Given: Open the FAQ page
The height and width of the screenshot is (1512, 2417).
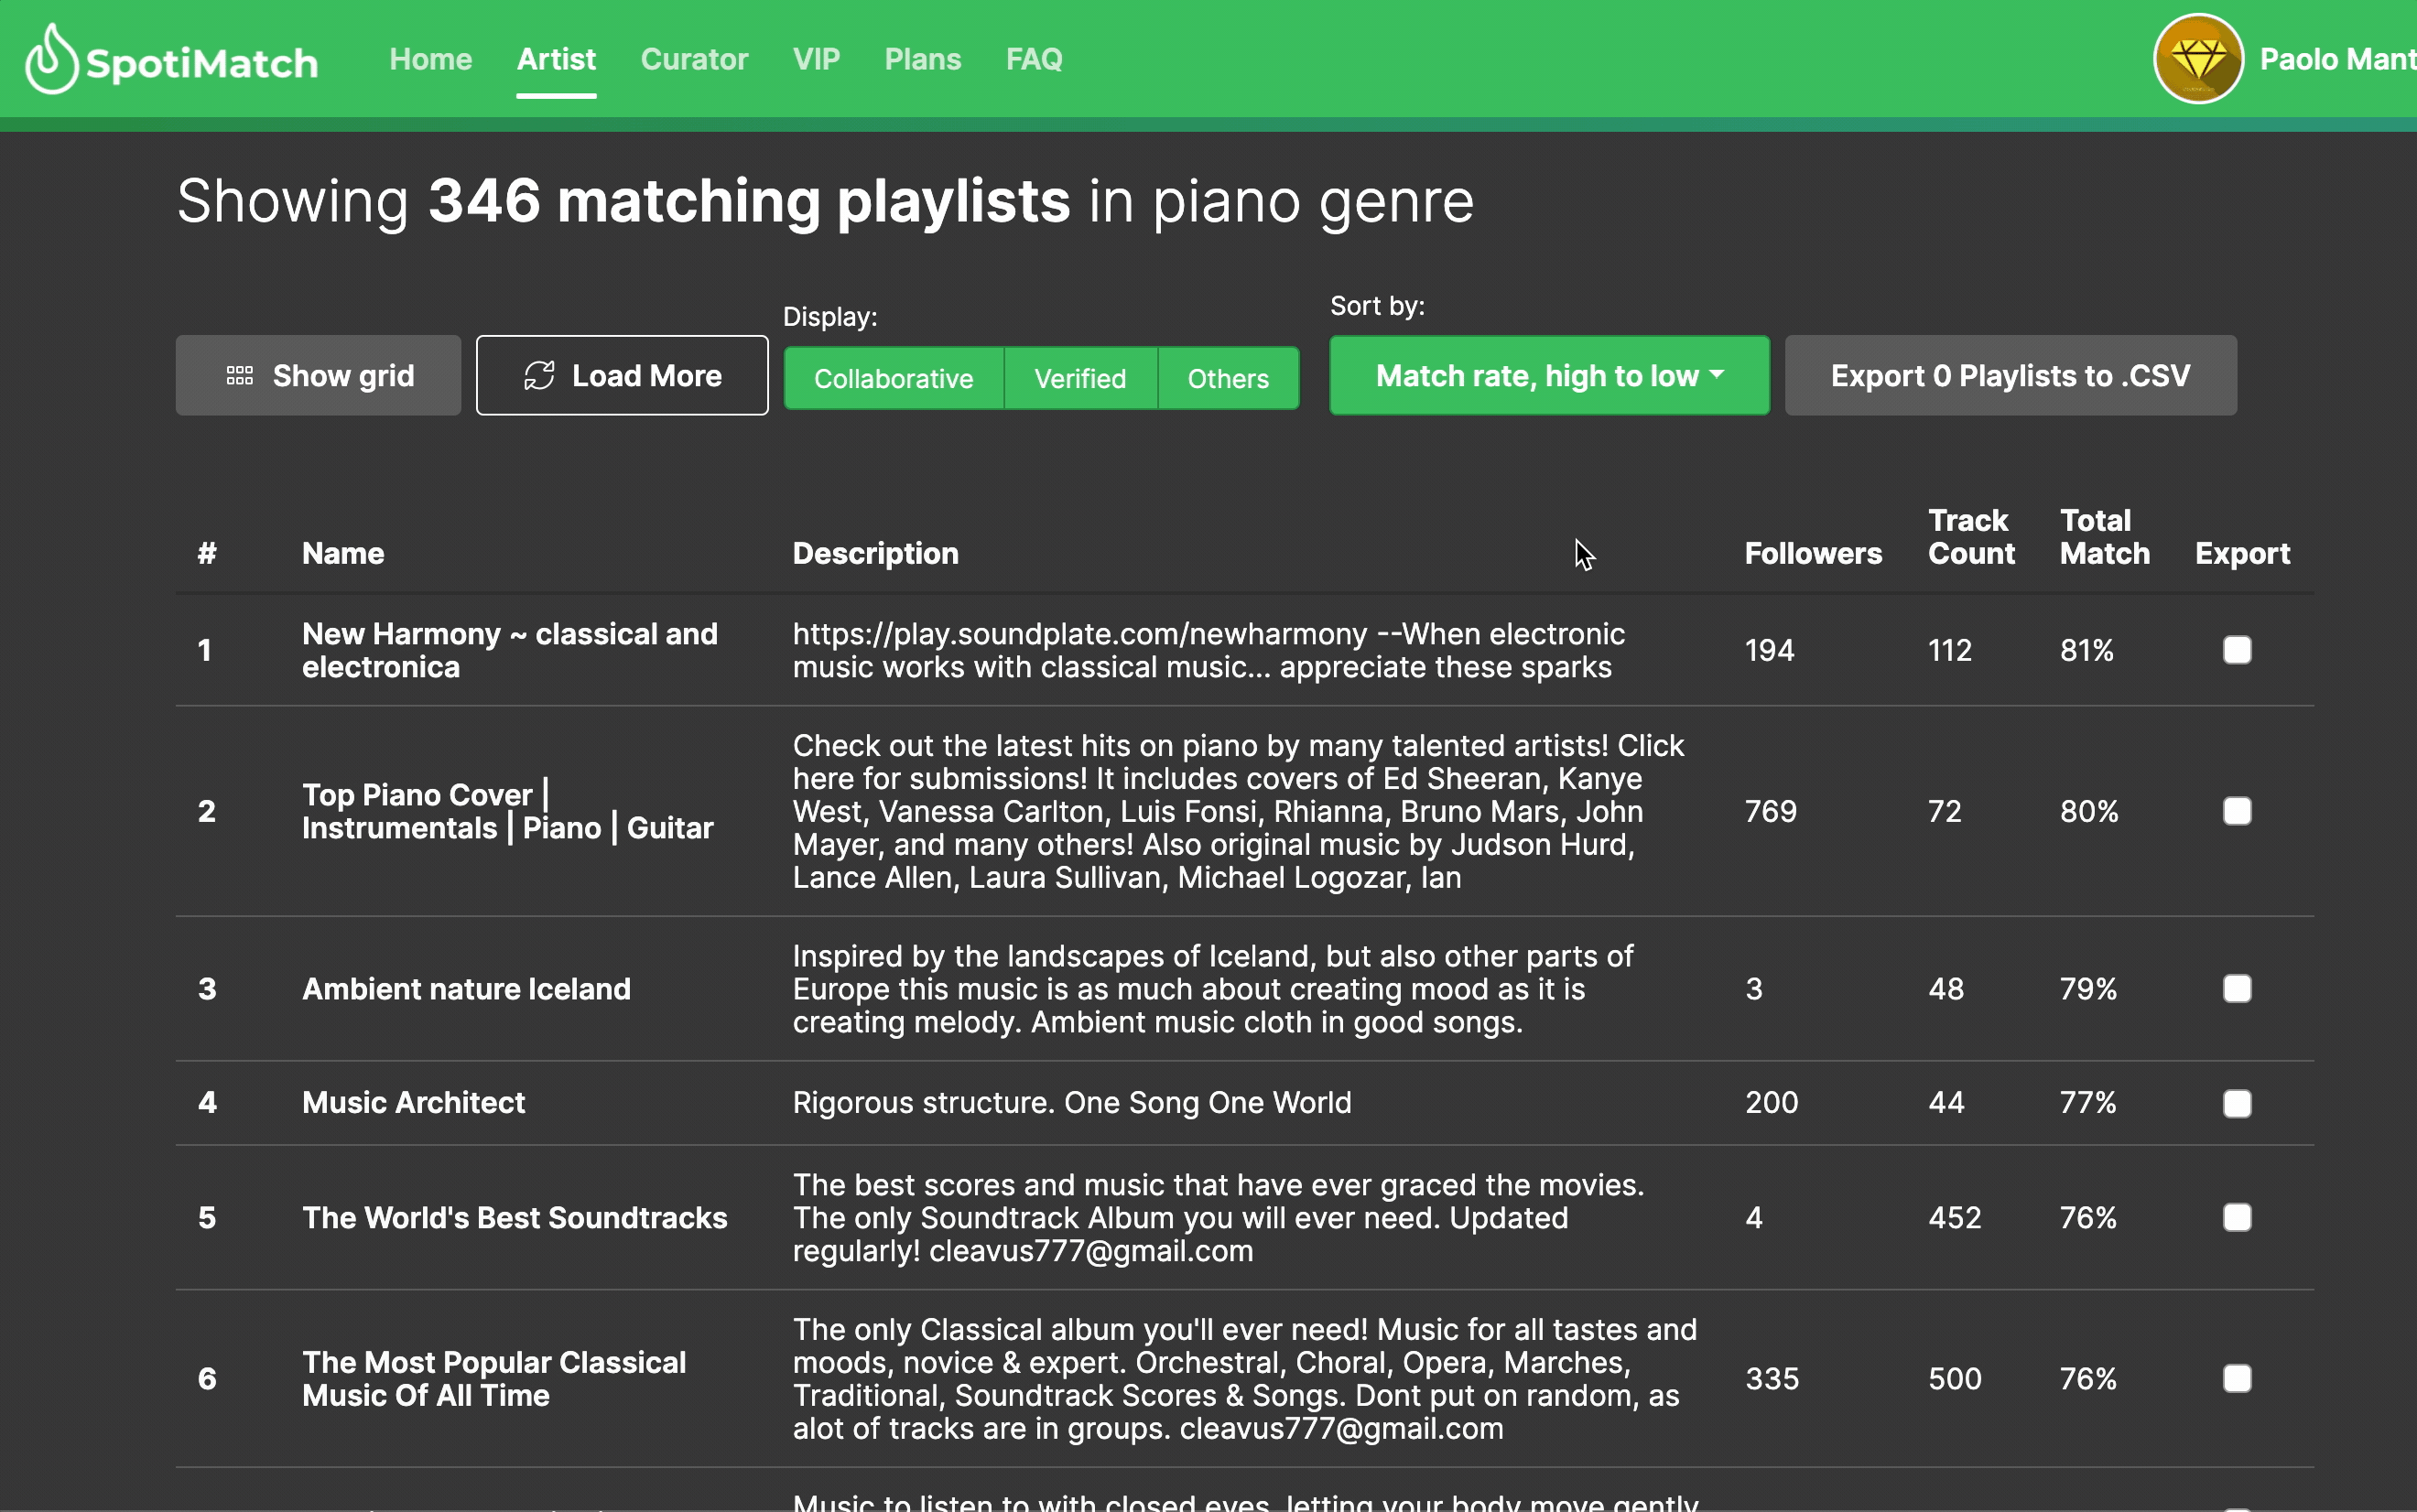Looking at the screenshot, I should pyautogui.click(x=1033, y=60).
